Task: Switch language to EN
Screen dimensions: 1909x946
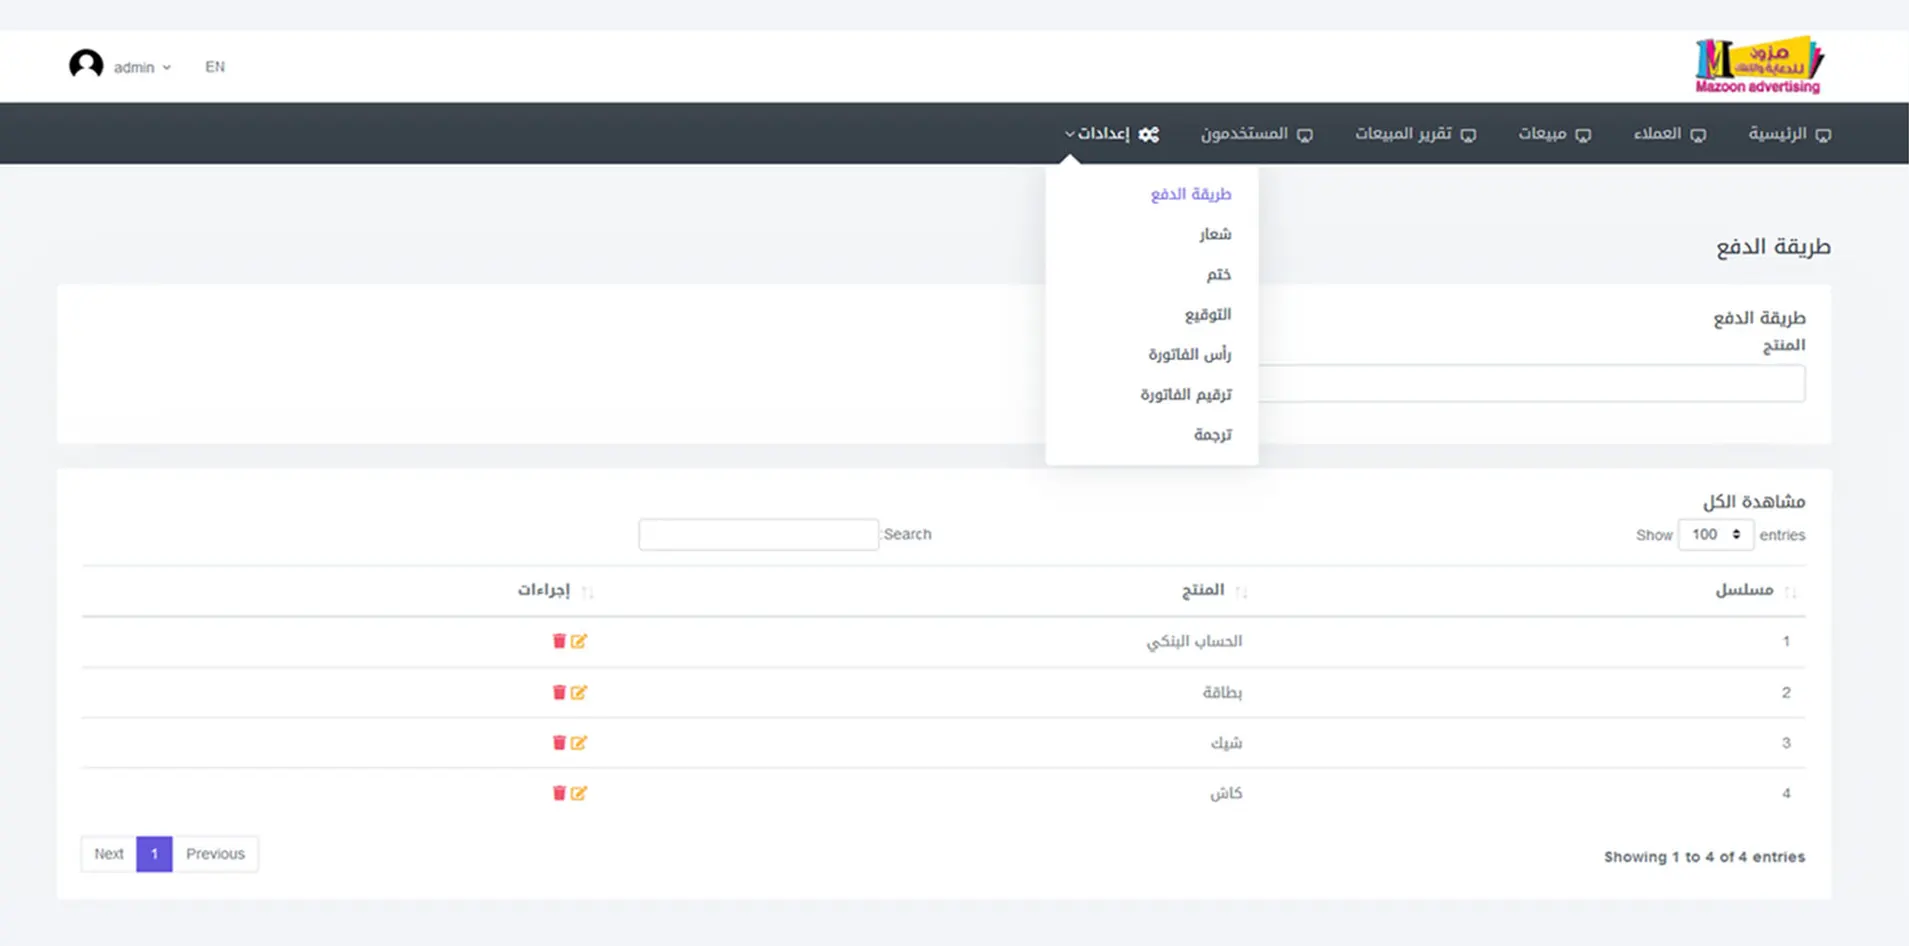Action: [215, 67]
